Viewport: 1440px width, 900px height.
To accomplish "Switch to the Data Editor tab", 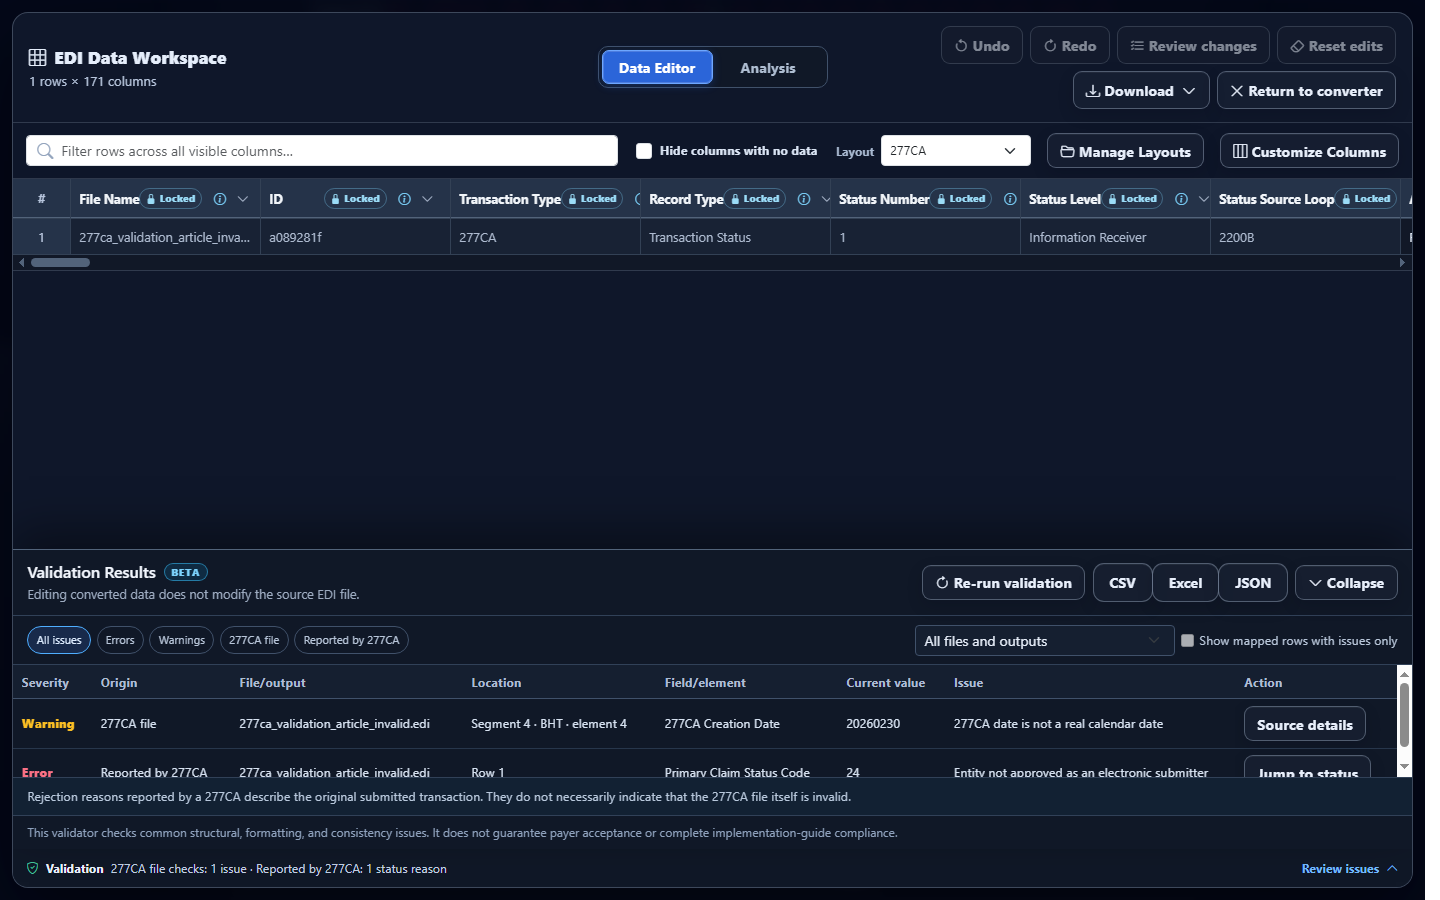I will coord(656,68).
